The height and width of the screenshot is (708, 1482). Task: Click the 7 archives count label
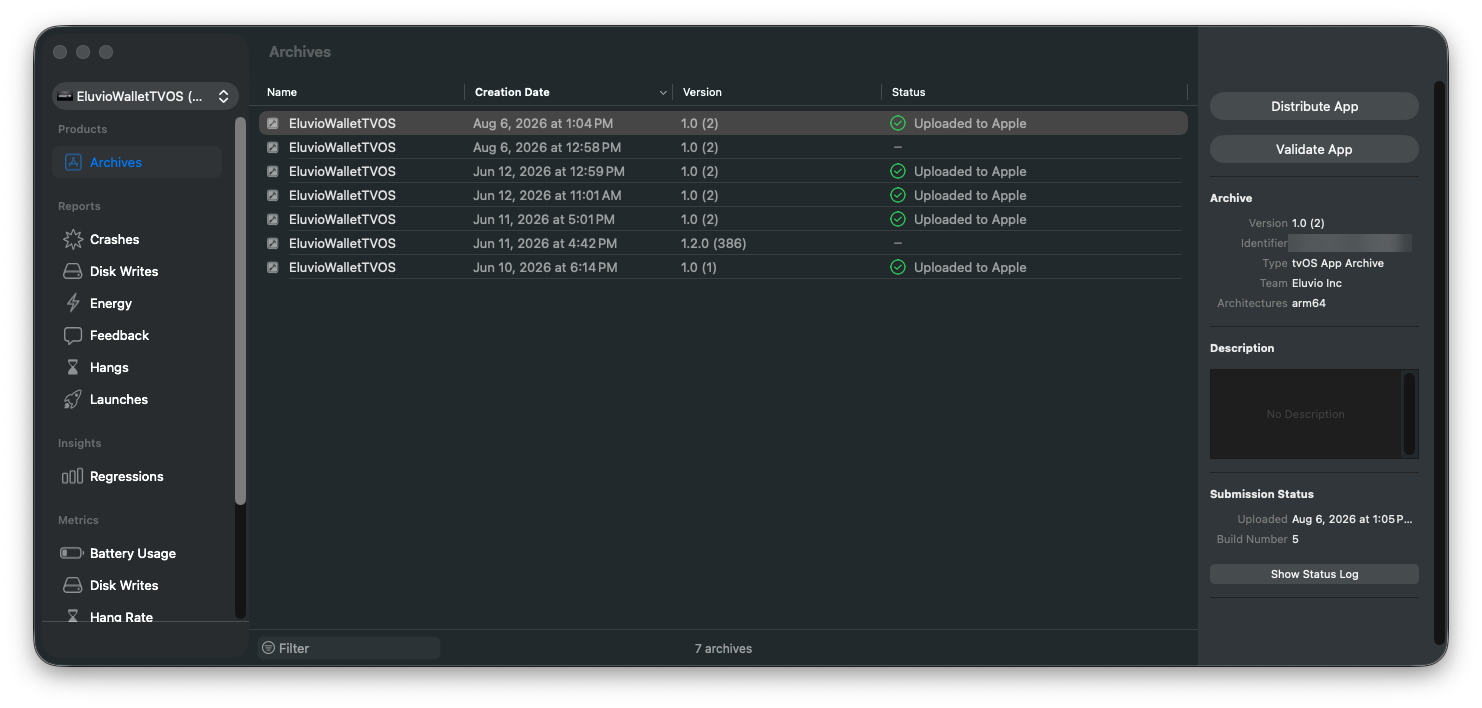tap(723, 648)
